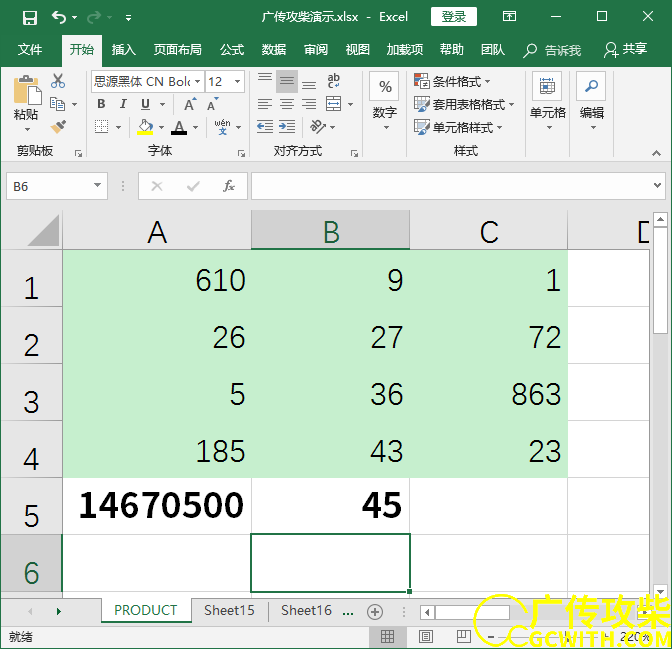672x649 pixels.
Task: Click the Format Painter brush icon
Action: coord(58,126)
